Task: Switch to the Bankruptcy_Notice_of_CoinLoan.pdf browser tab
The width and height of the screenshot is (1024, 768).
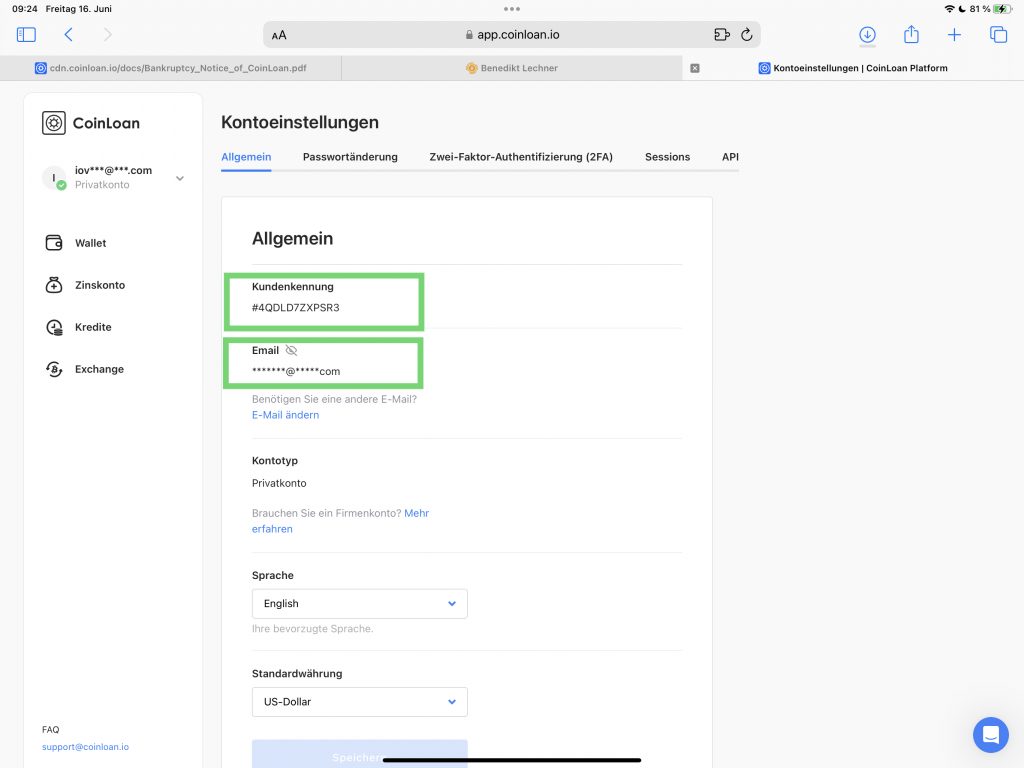Action: pyautogui.click(x=170, y=68)
